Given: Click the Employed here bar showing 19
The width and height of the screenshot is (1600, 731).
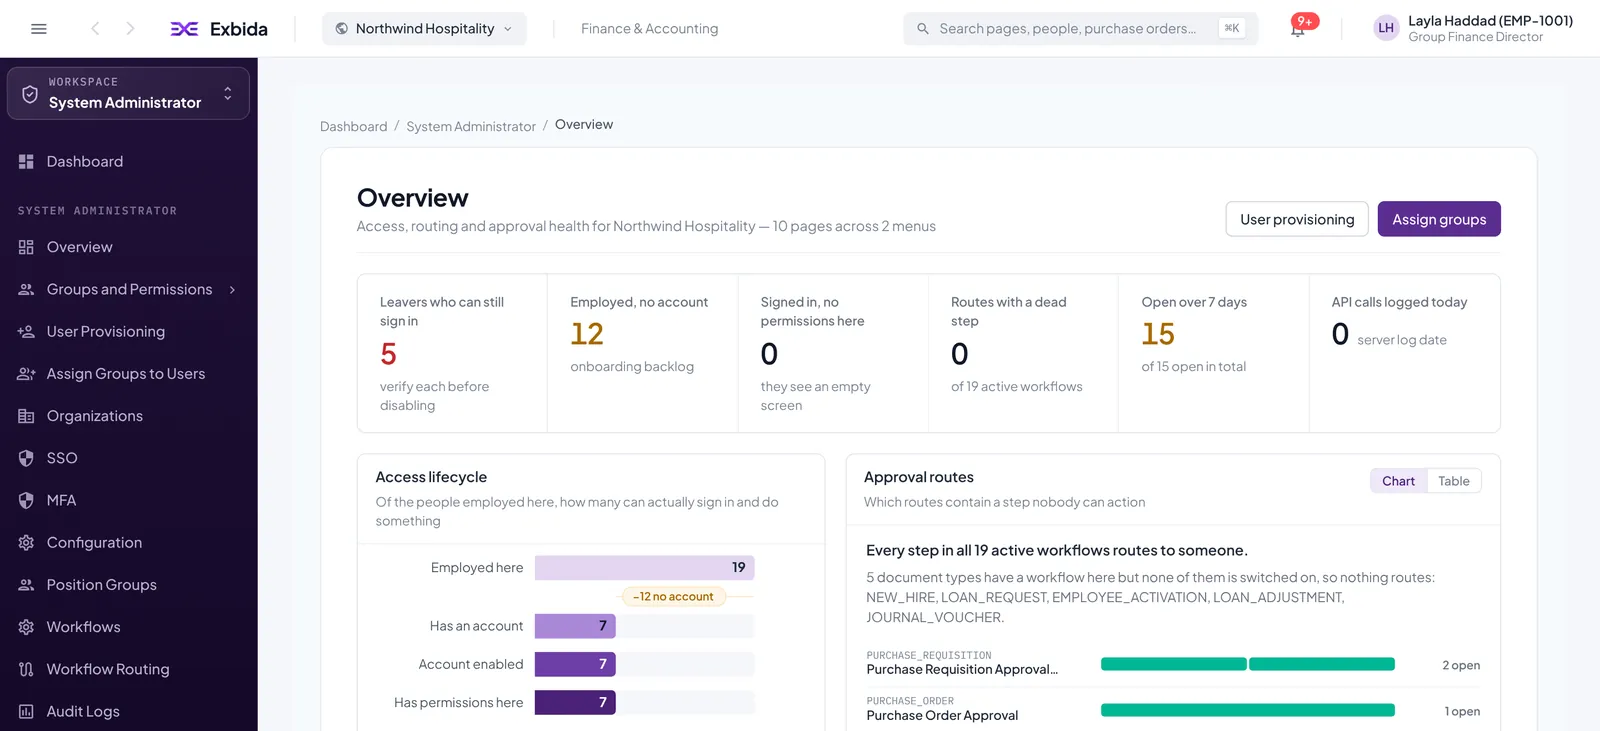Looking at the screenshot, I should (644, 568).
